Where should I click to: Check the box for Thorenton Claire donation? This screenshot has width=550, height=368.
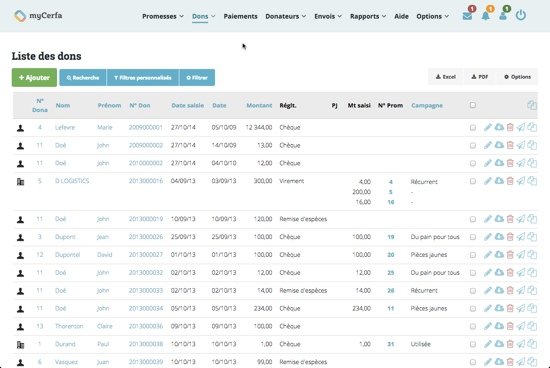472,327
